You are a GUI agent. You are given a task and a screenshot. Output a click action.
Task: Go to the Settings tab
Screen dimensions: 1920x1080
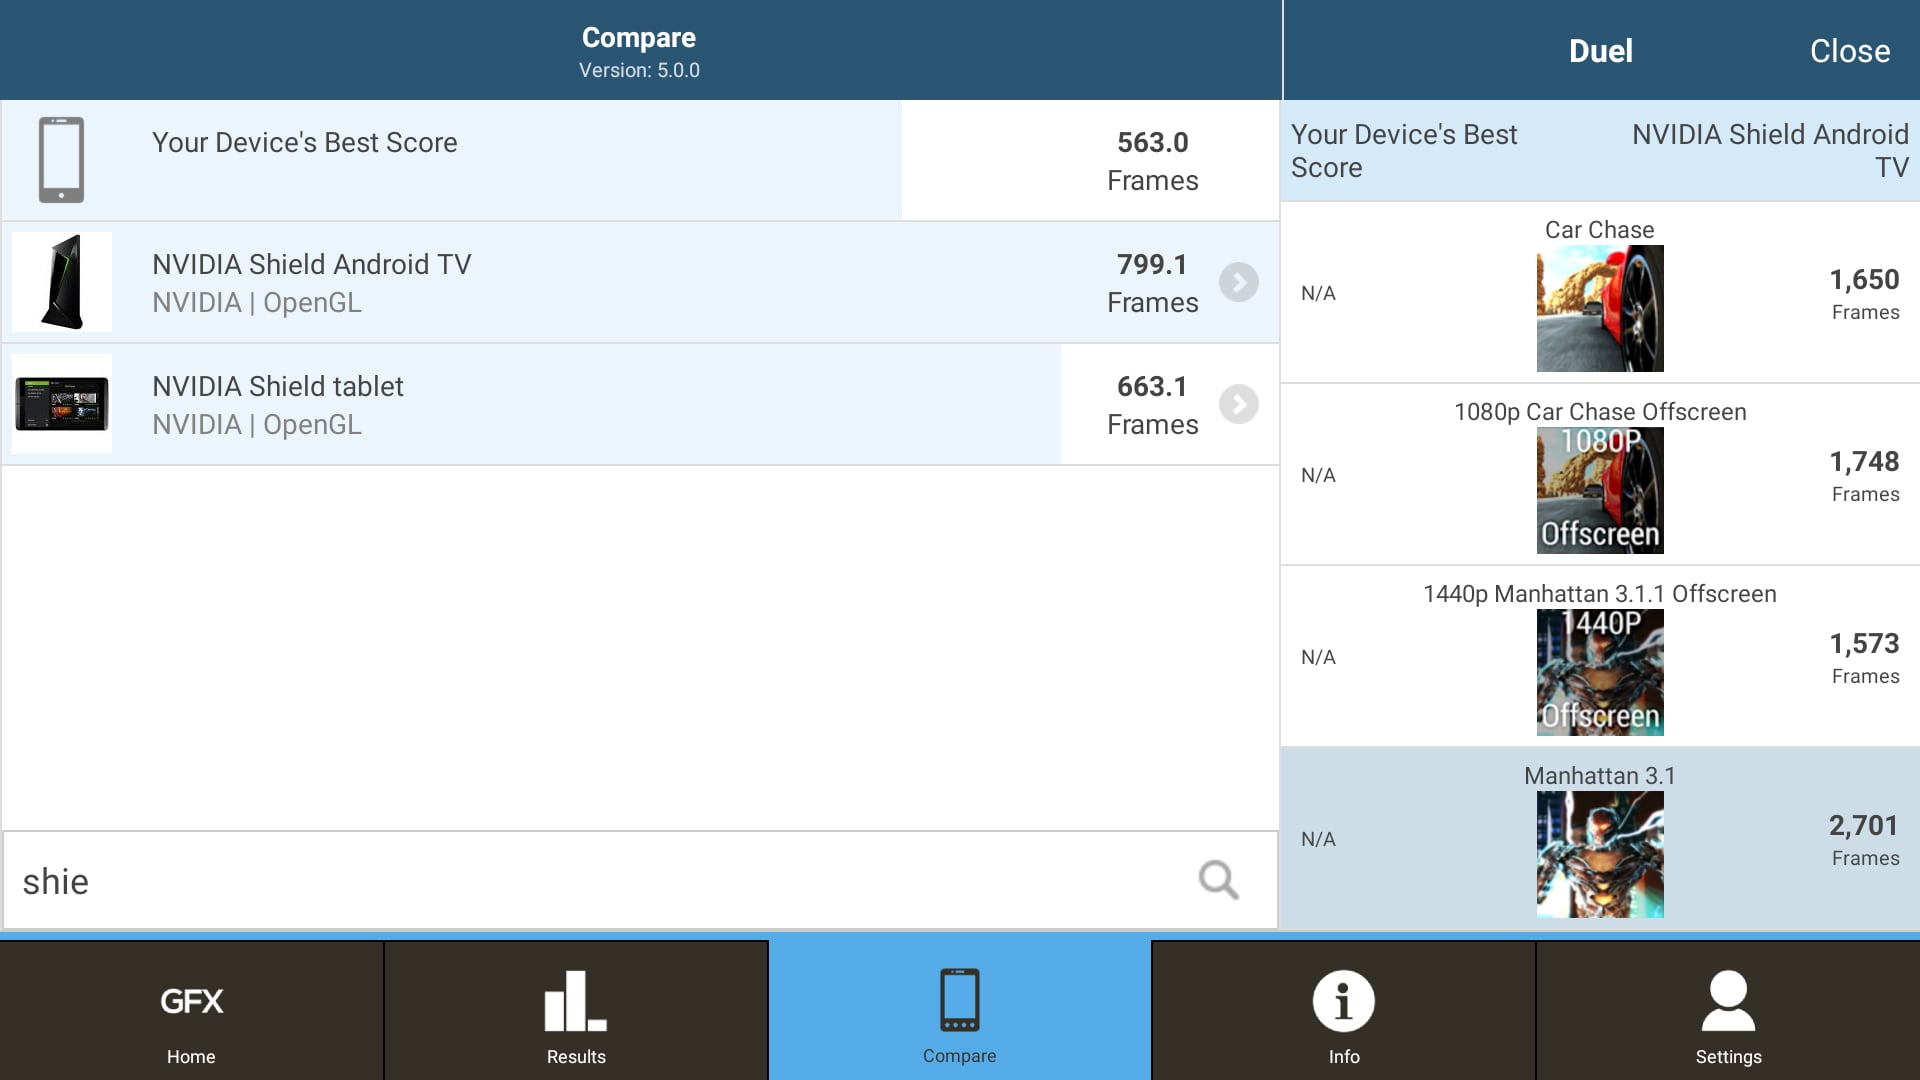pos(1728,1010)
